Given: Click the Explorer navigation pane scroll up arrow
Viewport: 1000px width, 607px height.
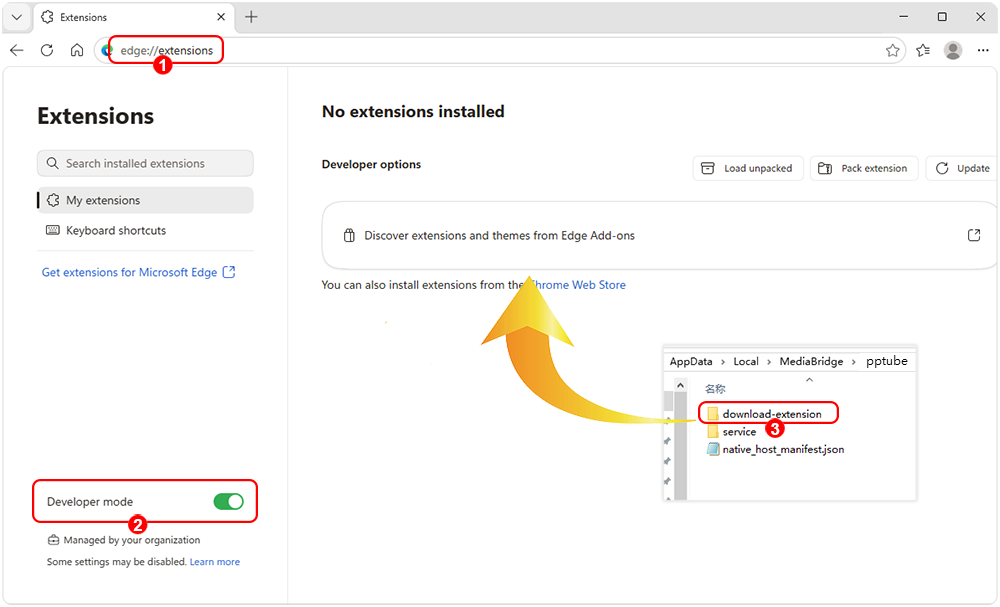Looking at the screenshot, I should click(680, 386).
